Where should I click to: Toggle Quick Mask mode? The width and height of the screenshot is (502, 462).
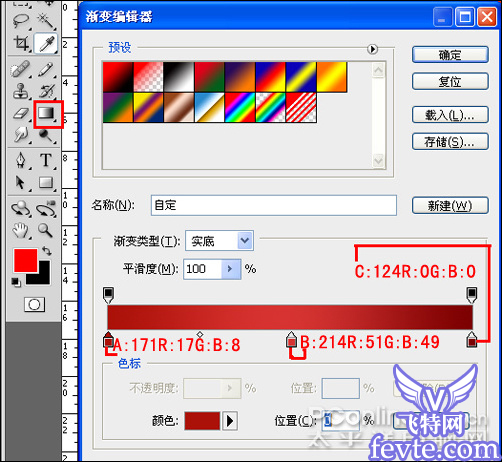34,304
